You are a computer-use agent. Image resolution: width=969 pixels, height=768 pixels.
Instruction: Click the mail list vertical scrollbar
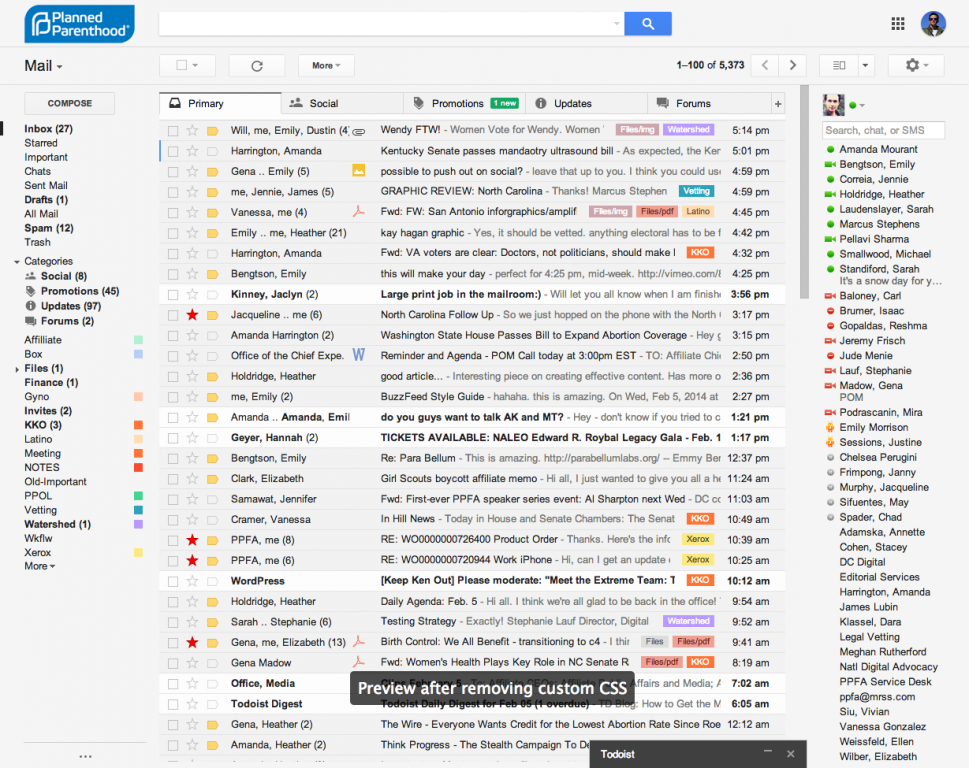click(x=804, y=192)
